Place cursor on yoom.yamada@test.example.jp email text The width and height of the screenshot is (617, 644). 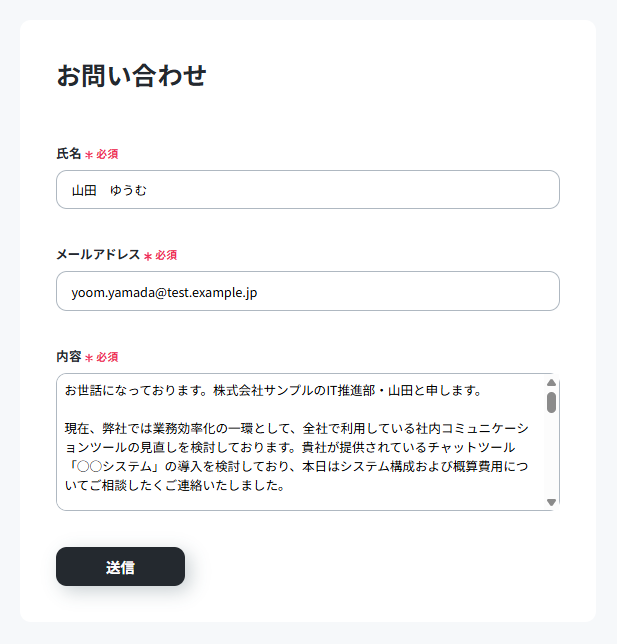164,293
